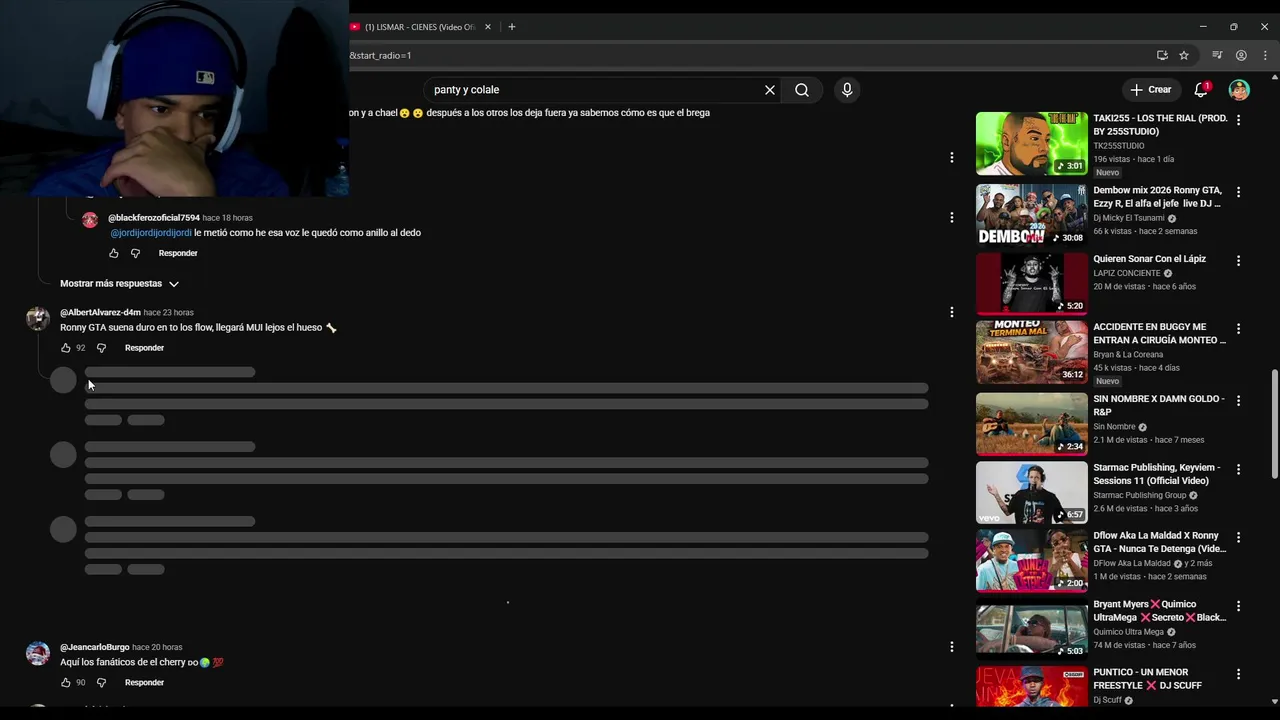The width and height of the screenshot is (1280, 720).
Task: Dislike the @blackferozoficial7594 reply
Action: click(136, 253)
